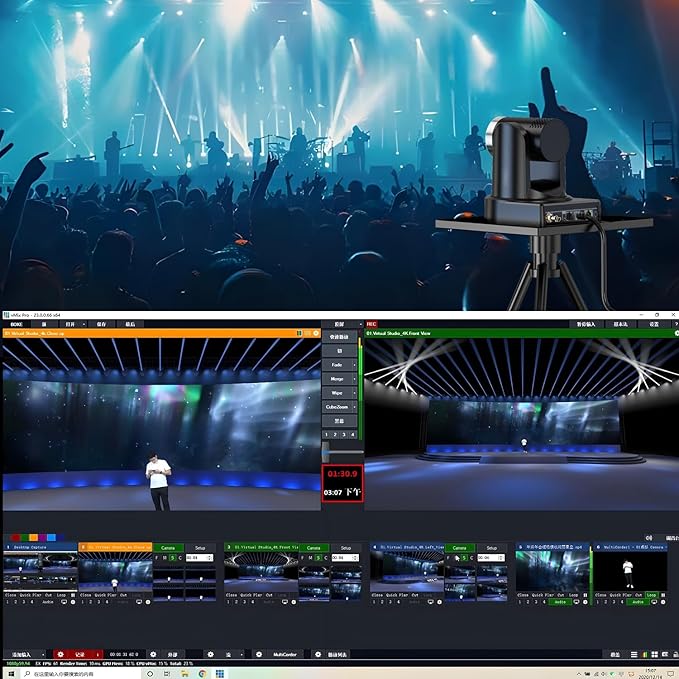Viewport: 679px width, 679px height.
Task: Open settings gear next to MultiCorder
Action: [x=258, y=654]
